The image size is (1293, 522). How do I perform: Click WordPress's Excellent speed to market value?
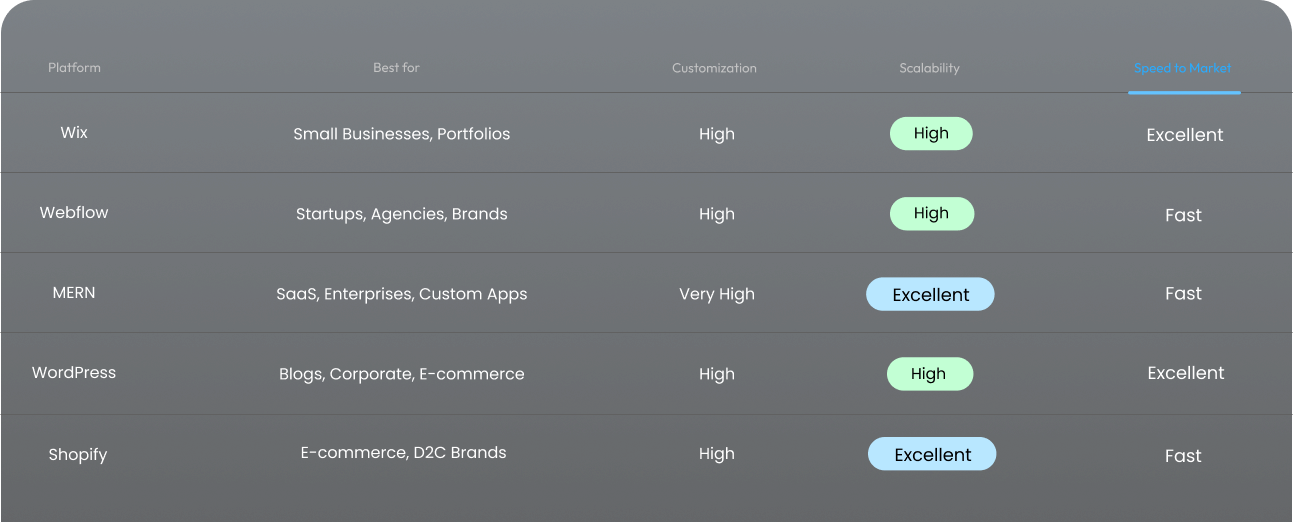pos(1186,373)
